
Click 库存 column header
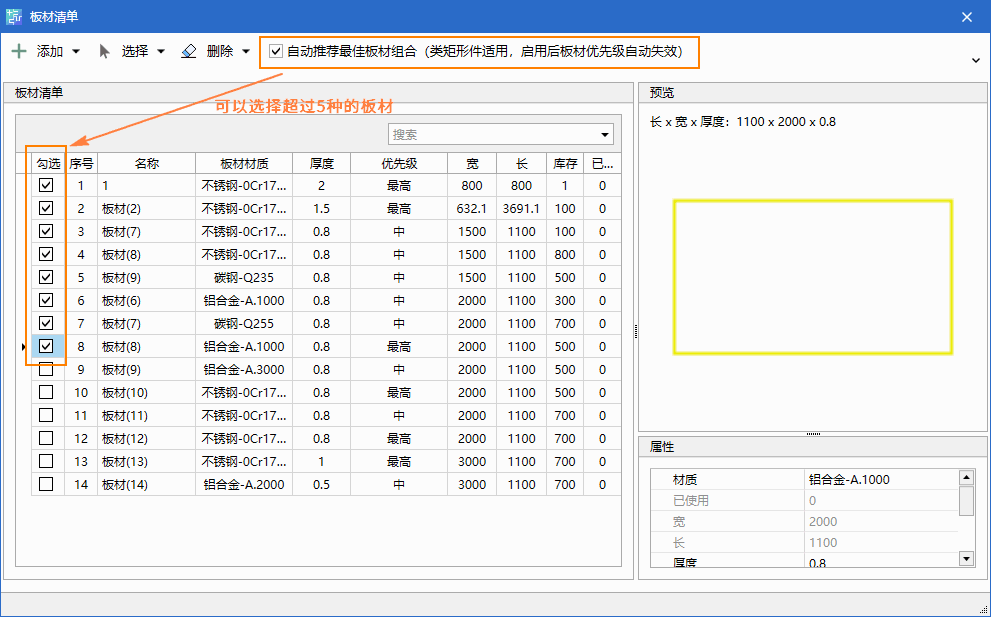(x=565, y=163)
